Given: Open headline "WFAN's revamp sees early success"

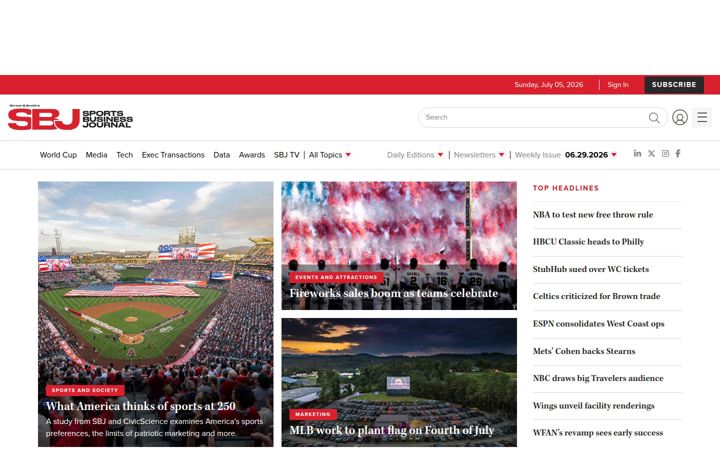Looking at the screenshot, I should tap(598, 433).
